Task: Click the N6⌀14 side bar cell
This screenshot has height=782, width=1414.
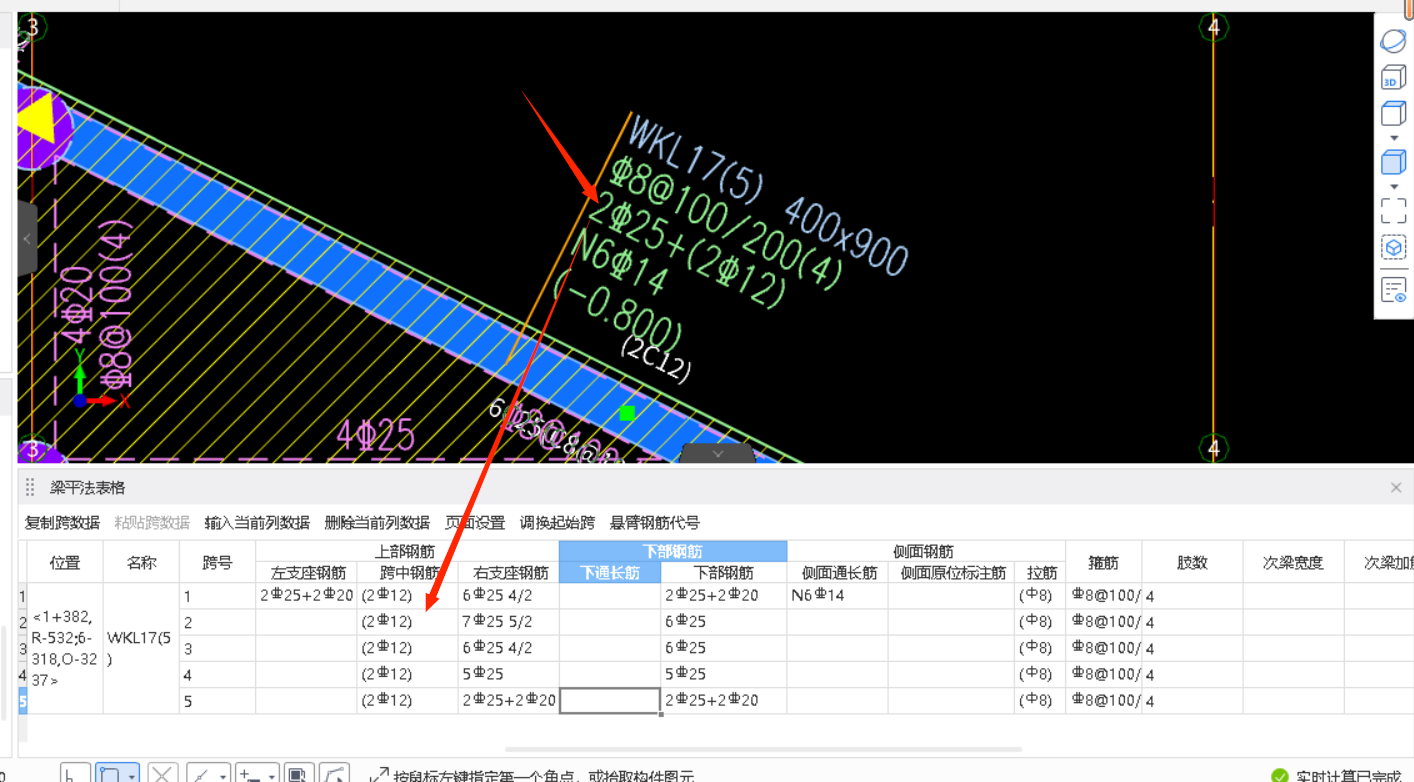Action: pyautogui.click(x=837, y=595)
